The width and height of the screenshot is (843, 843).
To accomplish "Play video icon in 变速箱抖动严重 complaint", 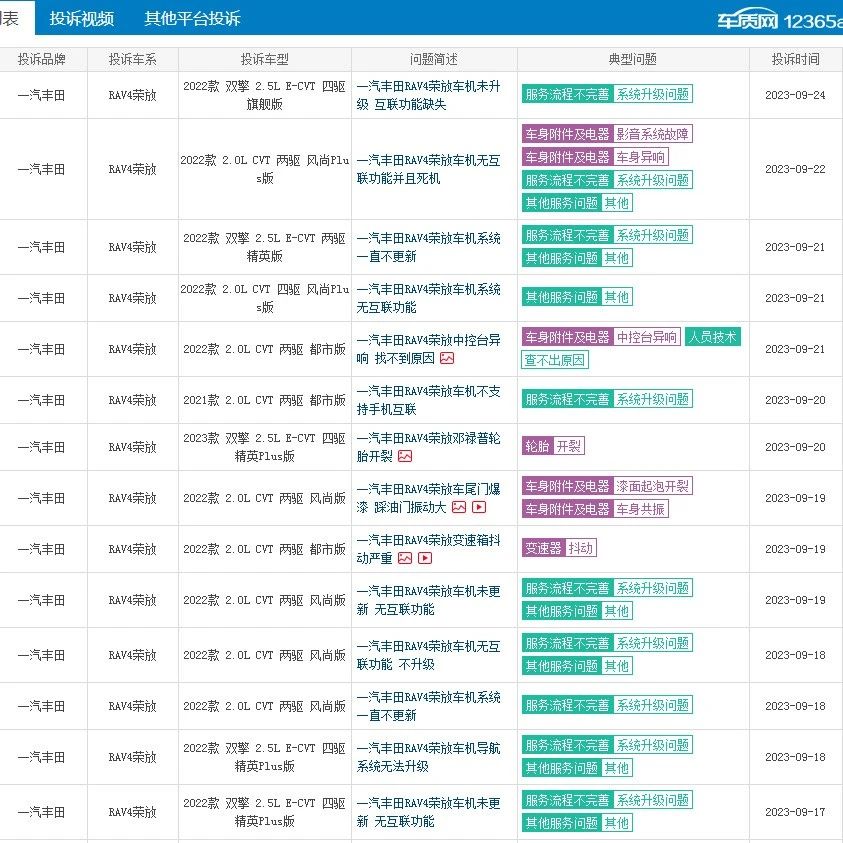I will (x=425, y=558).
